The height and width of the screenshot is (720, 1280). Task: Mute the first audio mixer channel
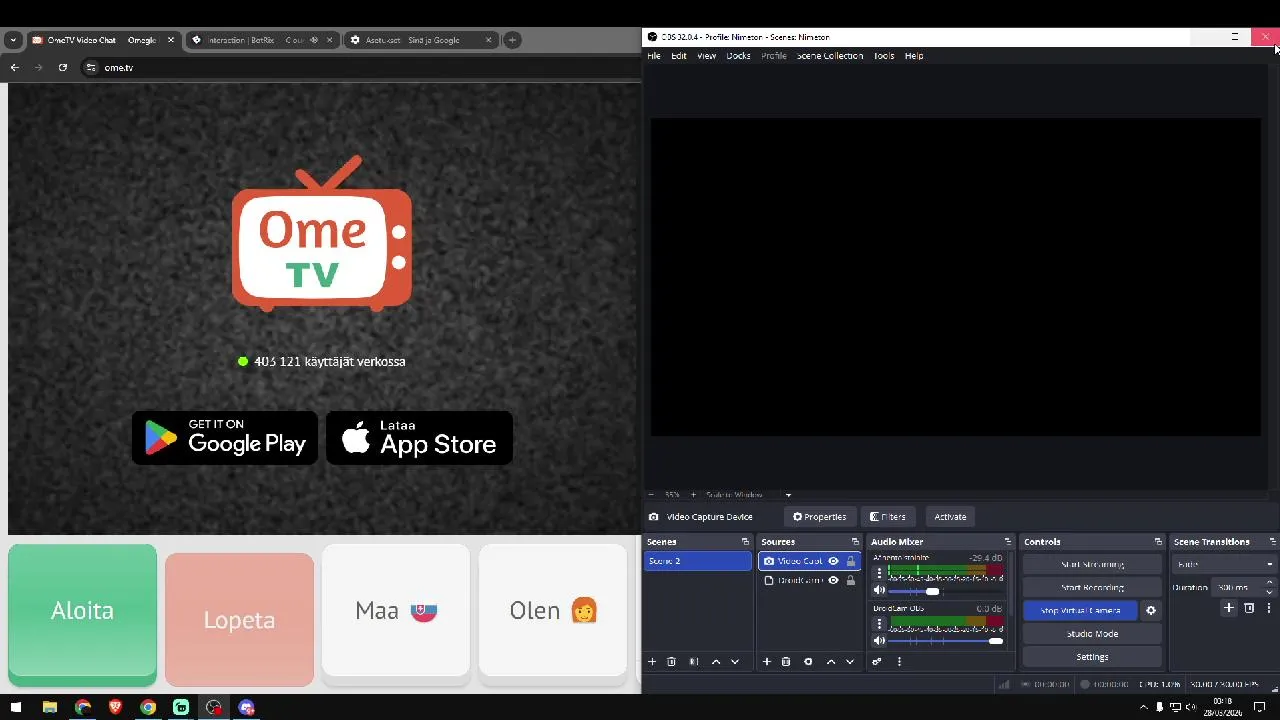pos(880,591)
